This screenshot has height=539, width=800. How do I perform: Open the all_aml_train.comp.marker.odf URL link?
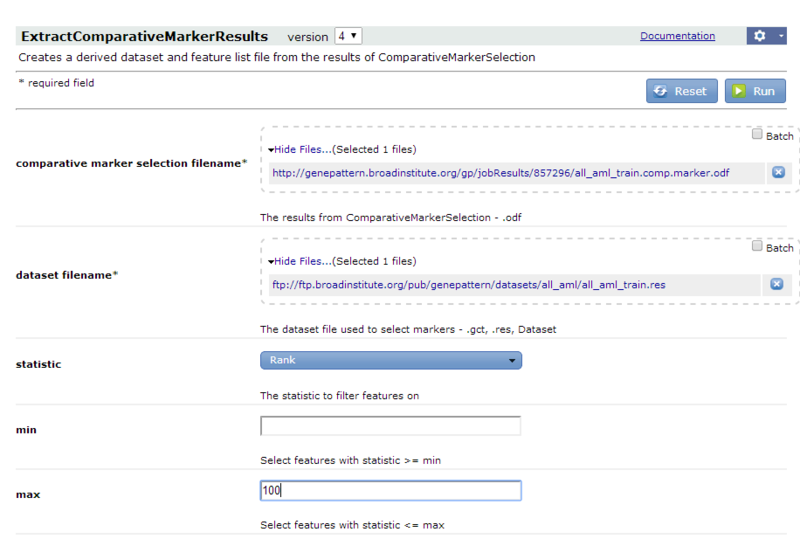point(501,173)
